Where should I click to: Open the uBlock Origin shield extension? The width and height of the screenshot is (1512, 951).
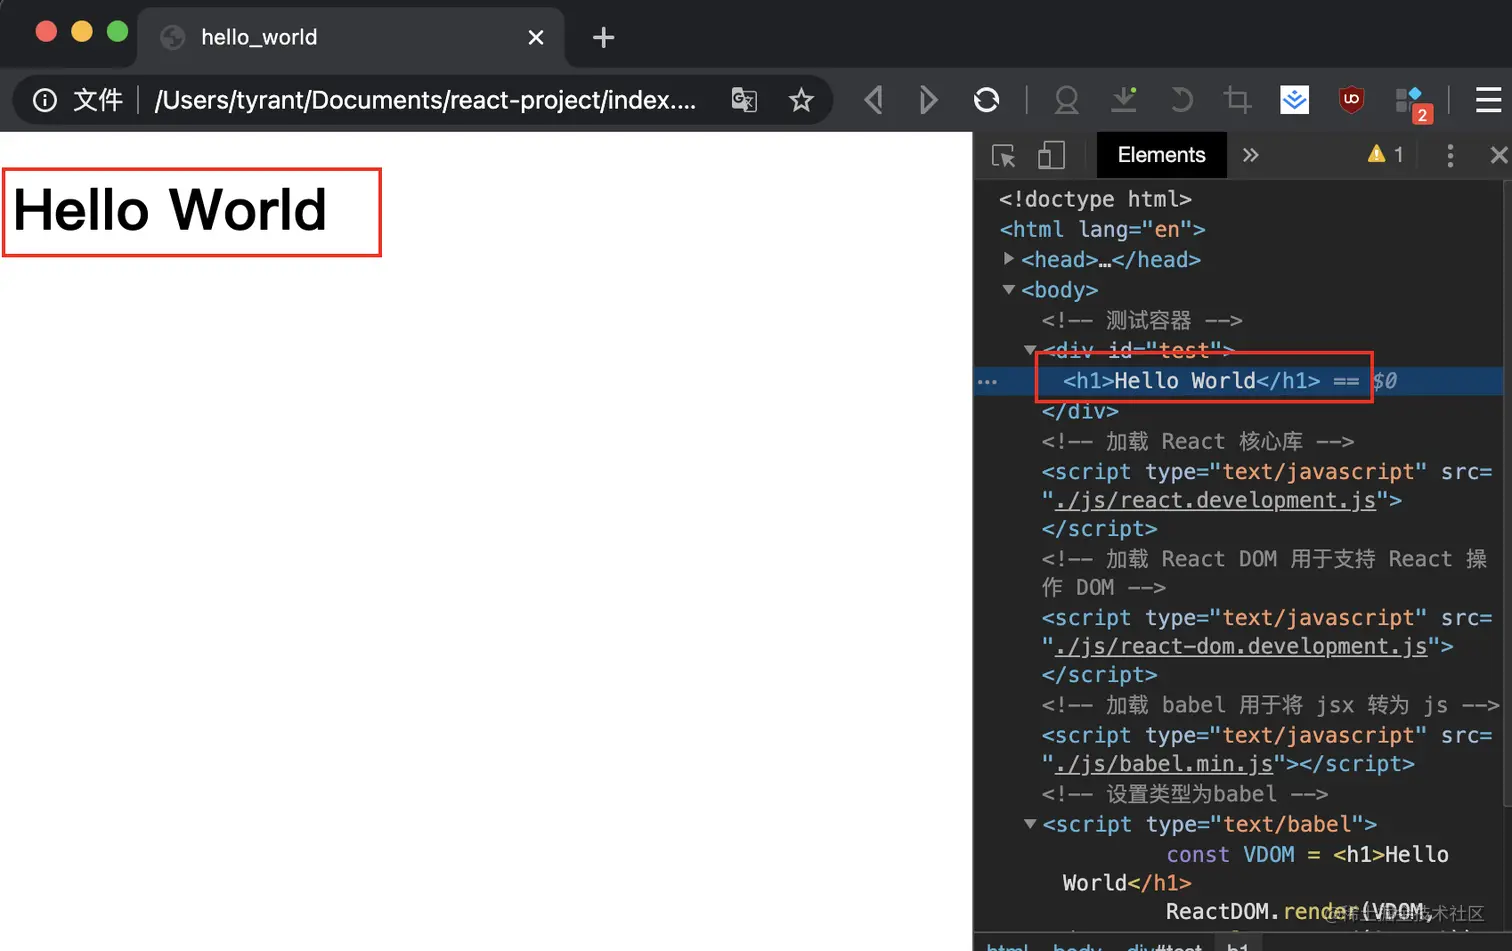[1352, 100]
